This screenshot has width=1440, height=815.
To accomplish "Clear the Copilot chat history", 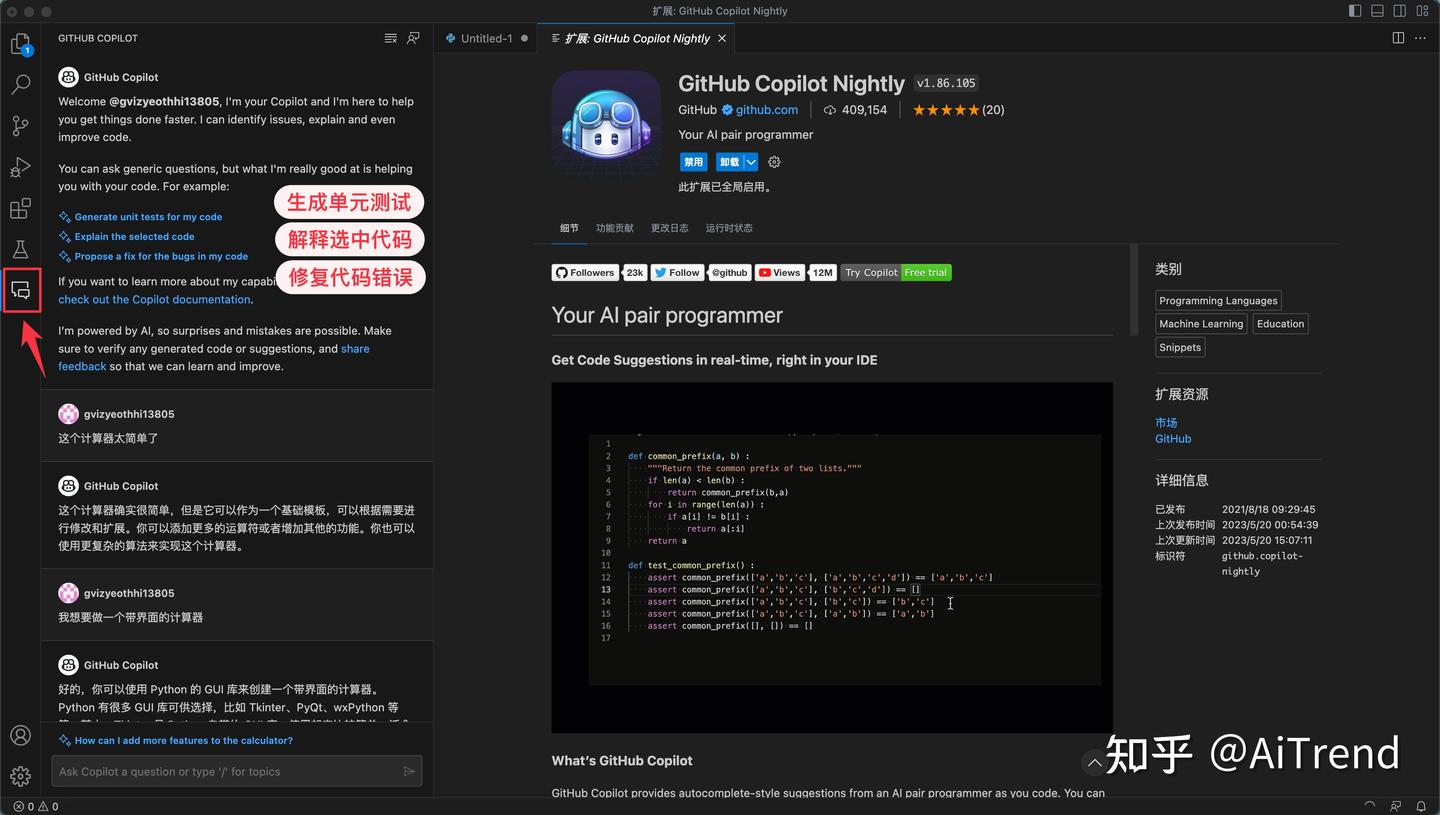I will coord(390,38).
